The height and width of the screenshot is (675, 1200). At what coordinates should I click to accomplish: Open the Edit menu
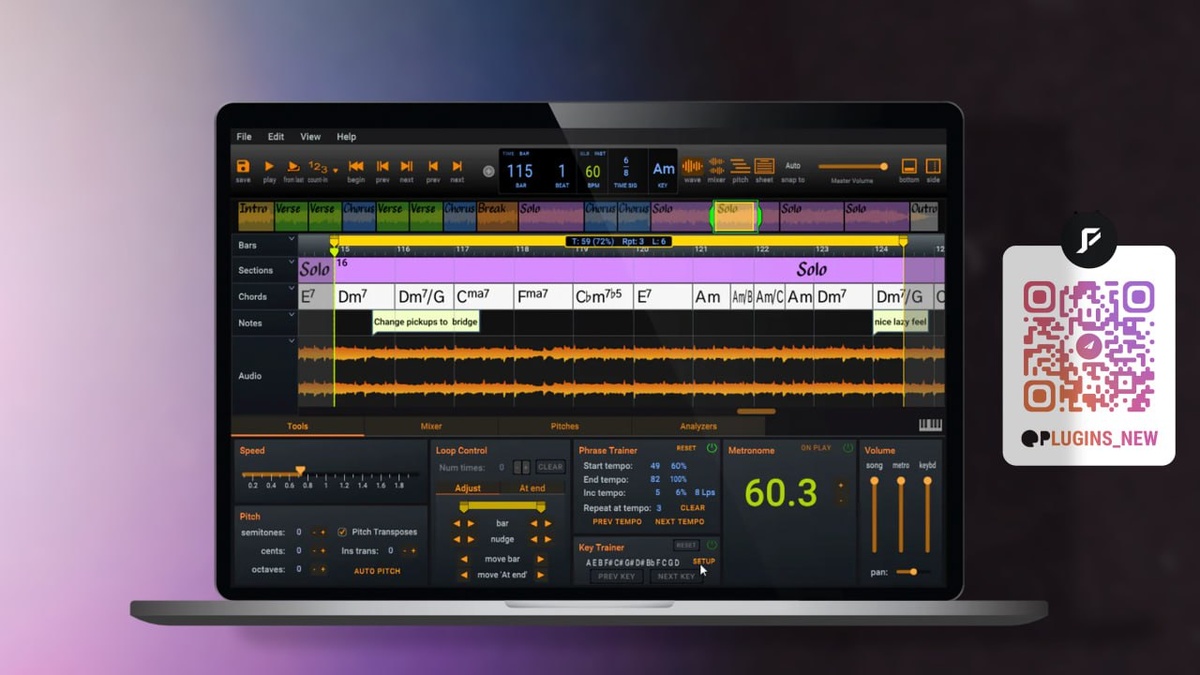click(x=276, y=137)
